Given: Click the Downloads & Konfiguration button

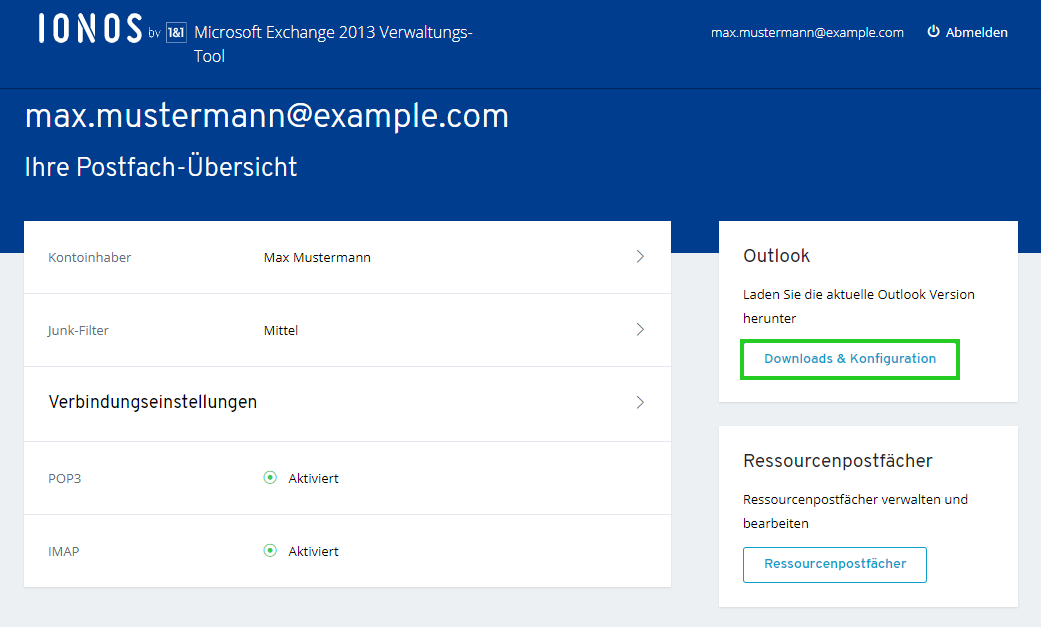Looking at the screenshot, I should (x=850, y=359).
